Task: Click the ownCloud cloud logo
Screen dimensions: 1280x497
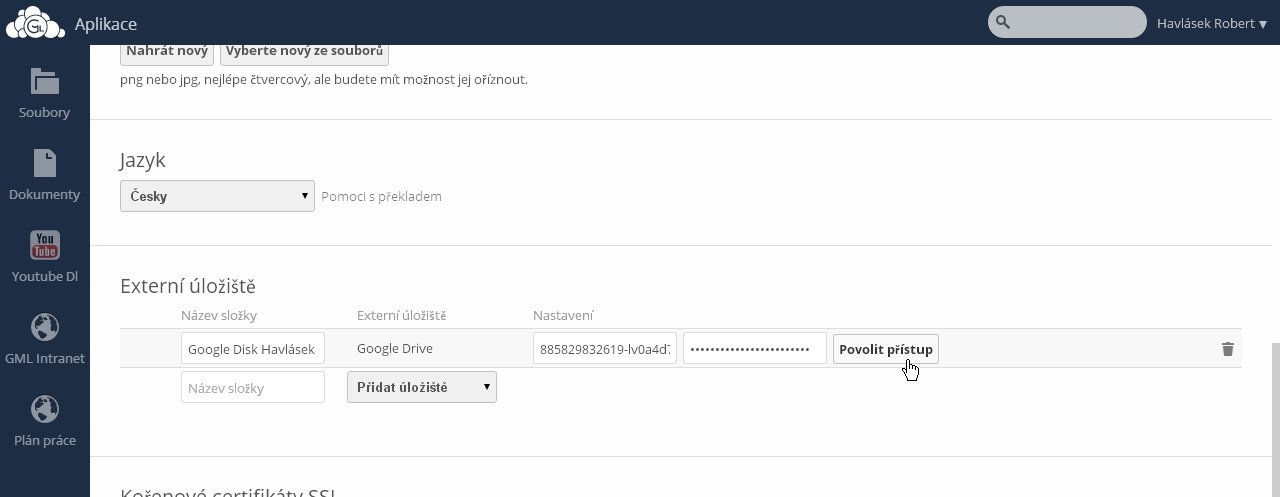Action: pyautogui.click(x=35, y=22)
